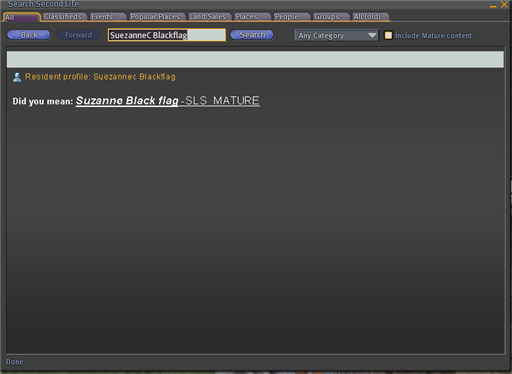Click the Back button

tap(29, 35)
